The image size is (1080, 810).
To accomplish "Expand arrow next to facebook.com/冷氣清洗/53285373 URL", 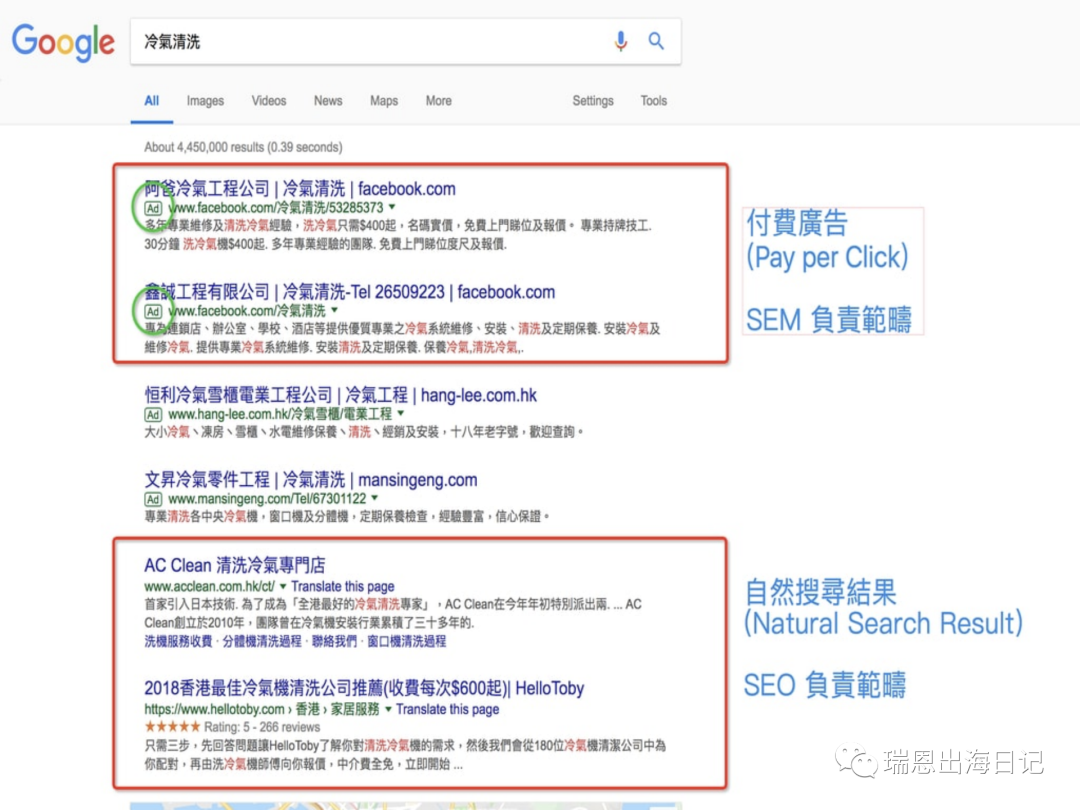I will coord(392,207).
